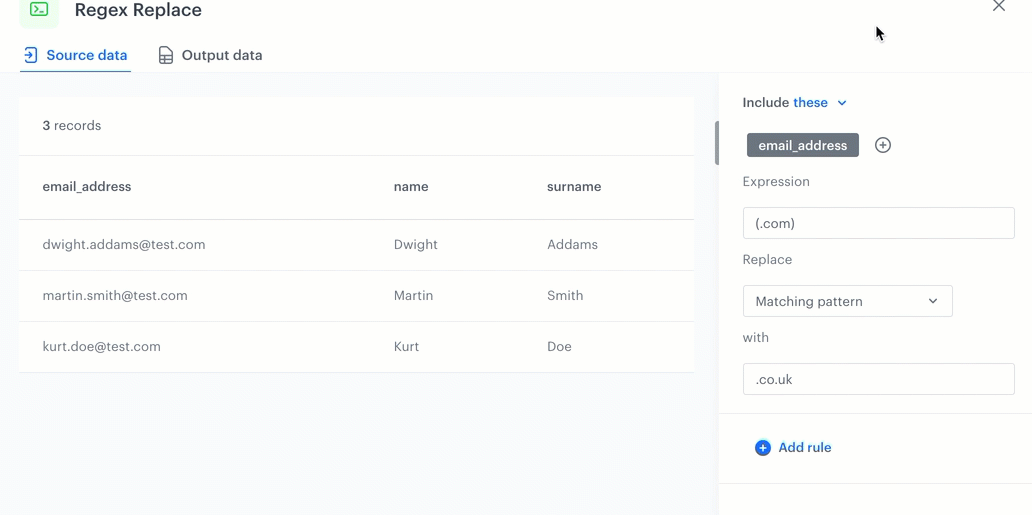Click the vertical scrollbar handle beside the table
This screenshot has height=515, width=1032.
(716, 143)
